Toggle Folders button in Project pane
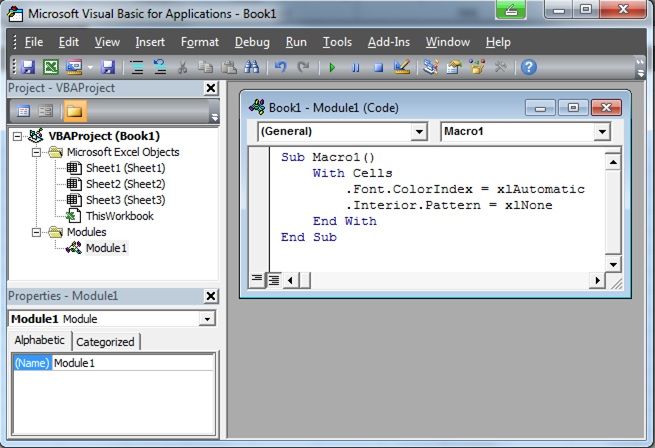The width and height of the screenshot is (655, 448). point(75,111)
